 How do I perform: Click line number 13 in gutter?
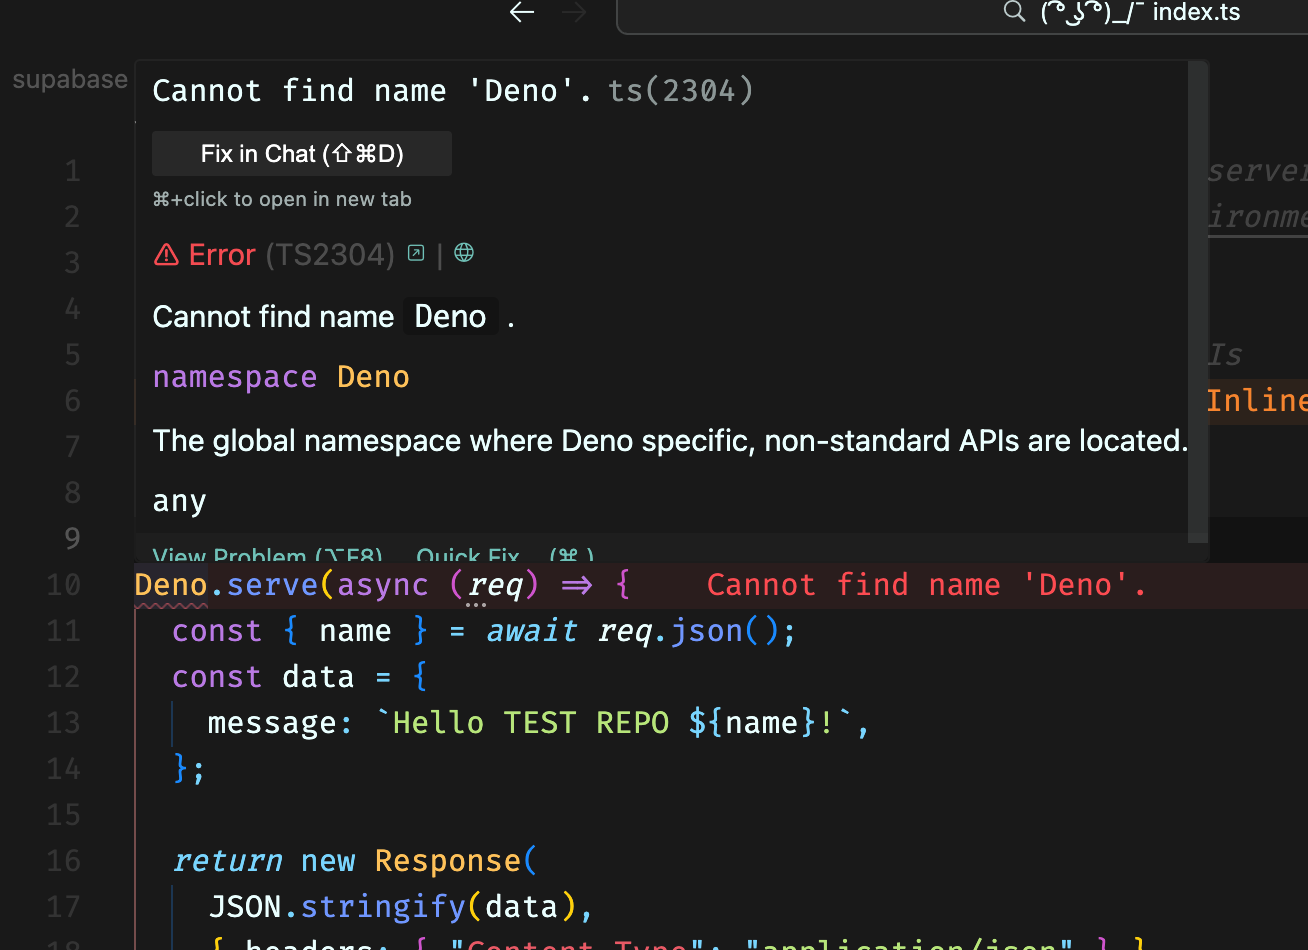coord(63,723)
